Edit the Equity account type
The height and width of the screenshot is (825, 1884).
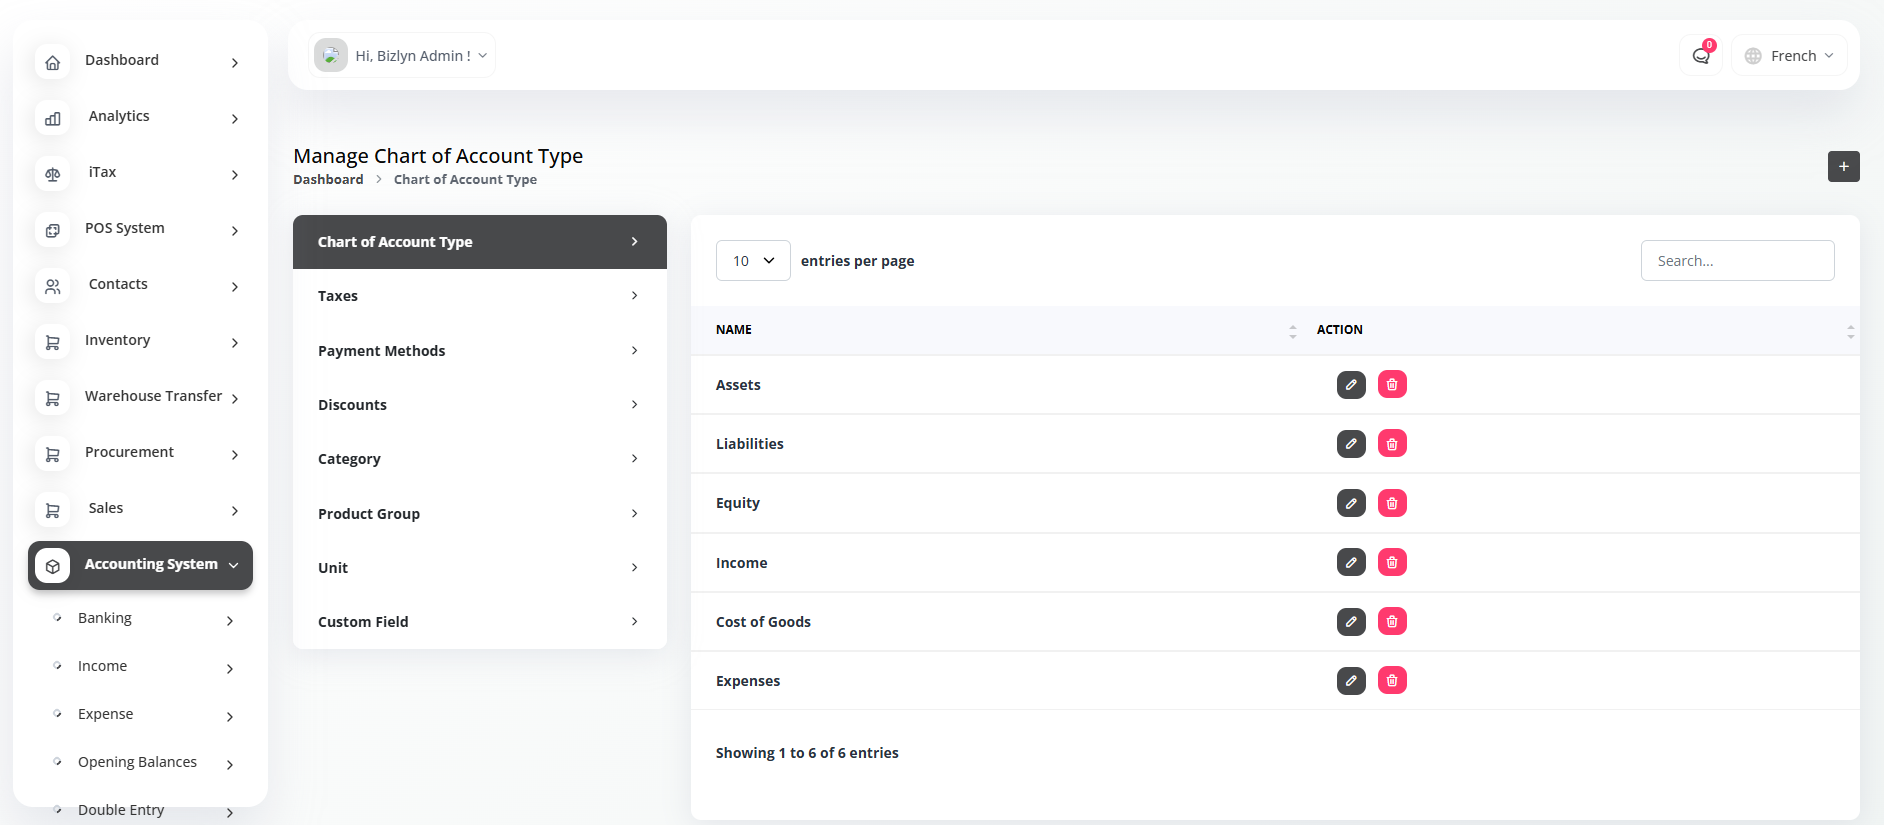click(x=1351, y=503)
